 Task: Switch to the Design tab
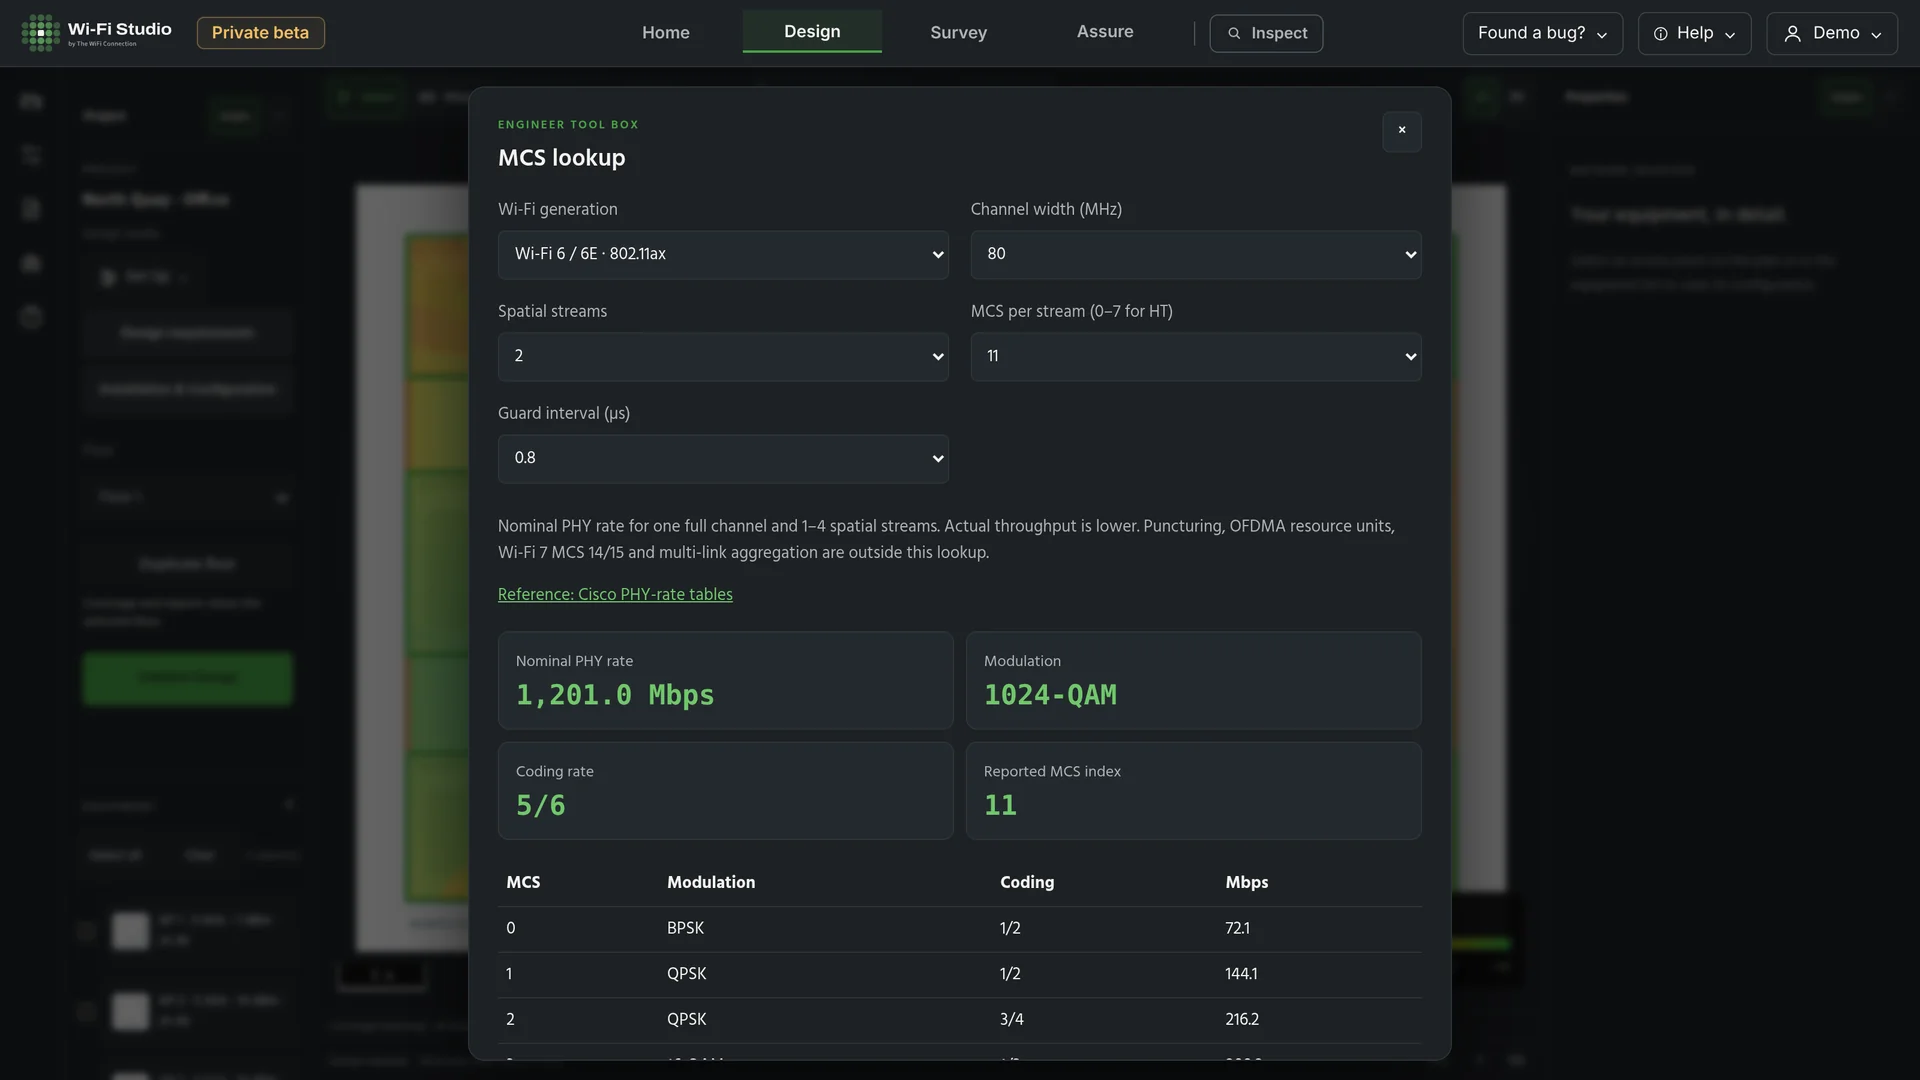(812, 31)
